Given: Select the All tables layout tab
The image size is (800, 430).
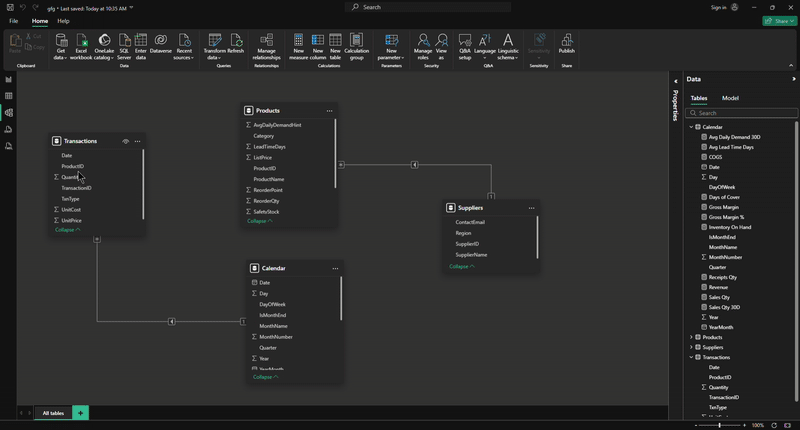Looking at the screenshot, I should [53, 413].
